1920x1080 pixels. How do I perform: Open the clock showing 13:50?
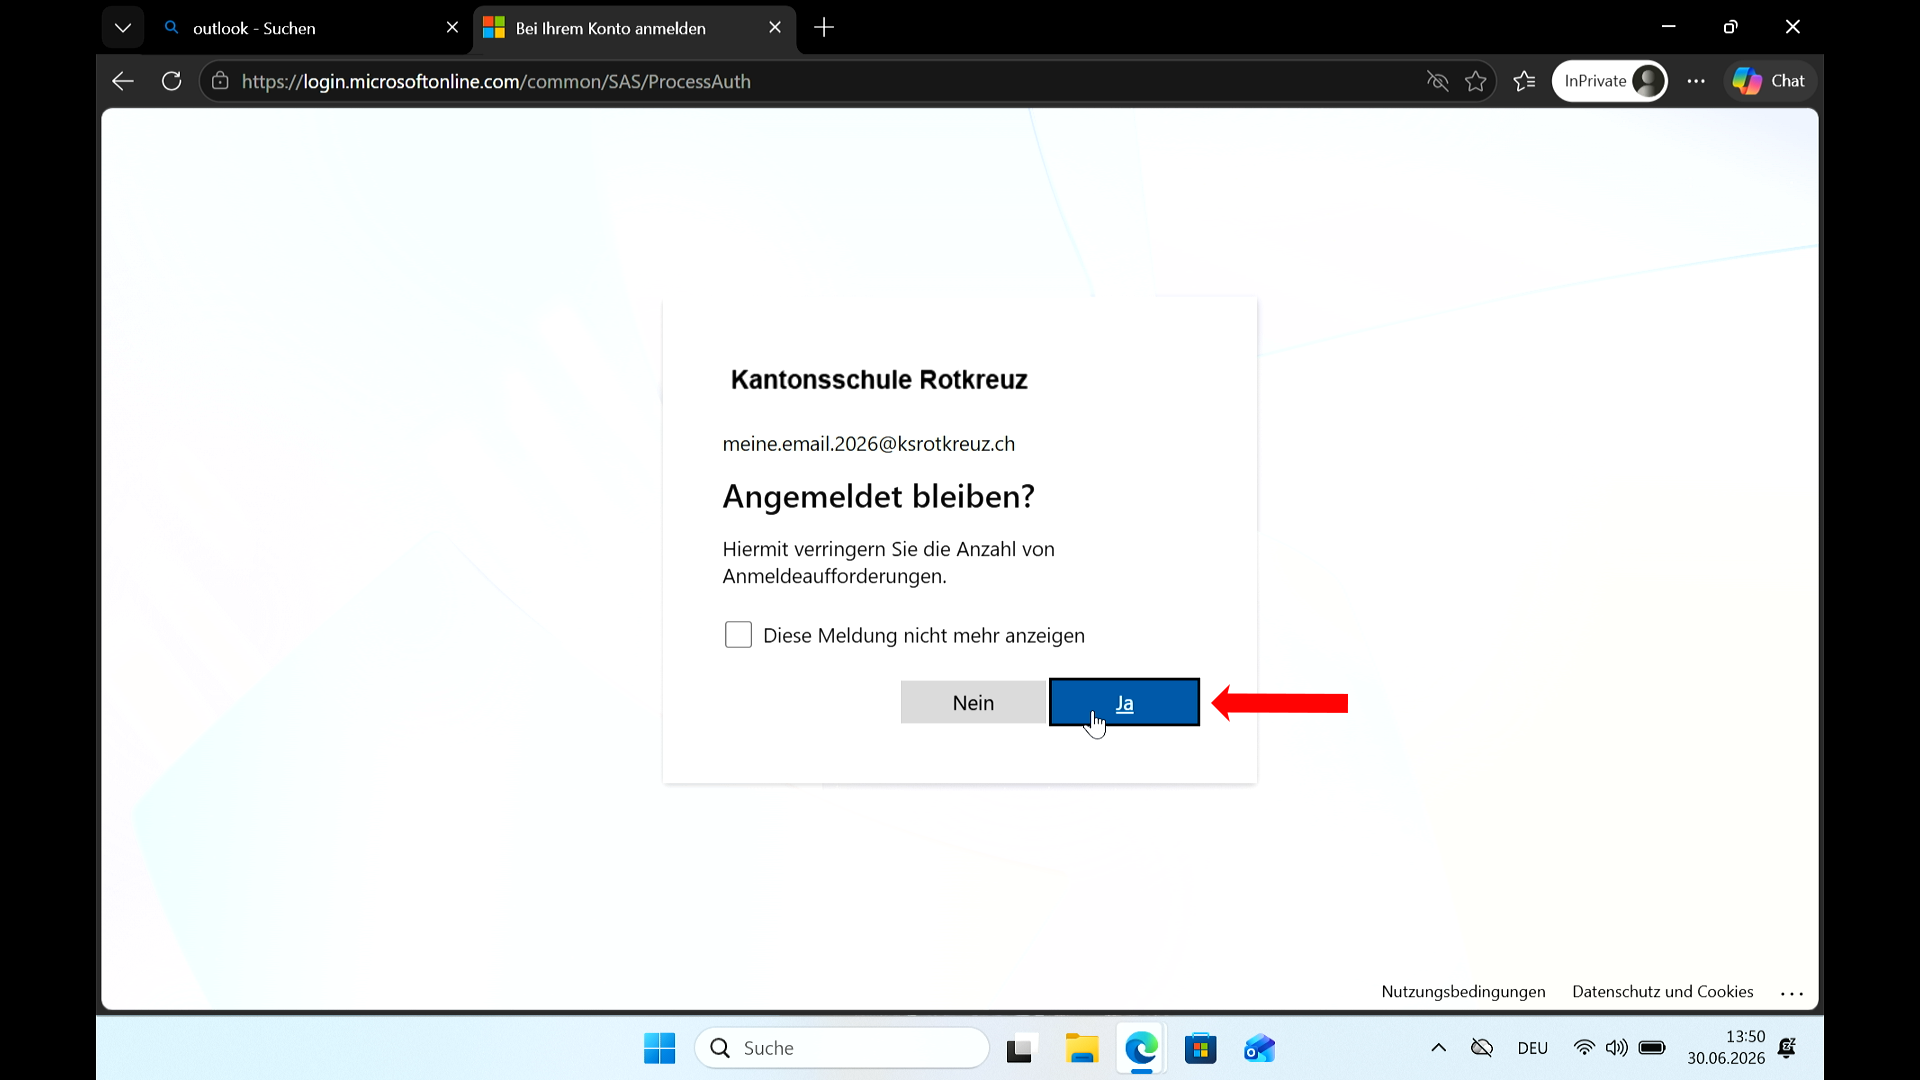[x=1726, y=1047]
